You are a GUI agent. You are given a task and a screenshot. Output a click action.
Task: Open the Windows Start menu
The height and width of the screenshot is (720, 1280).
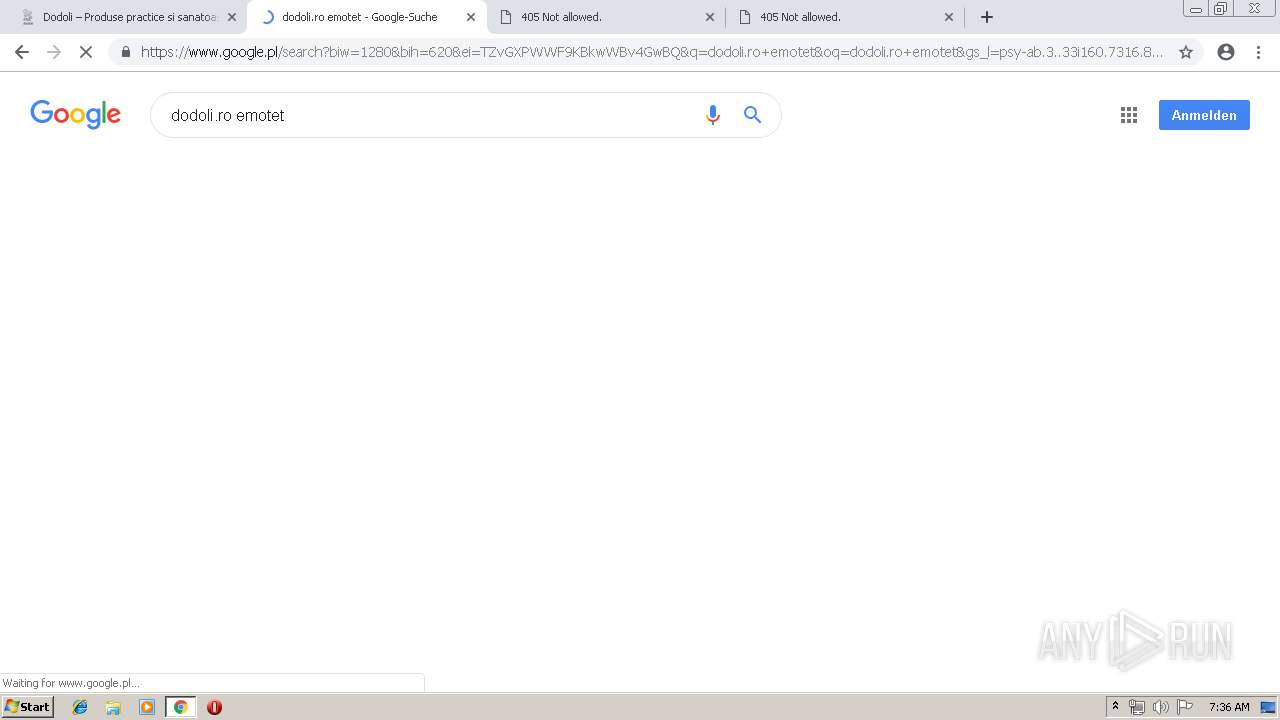point(28,707)
